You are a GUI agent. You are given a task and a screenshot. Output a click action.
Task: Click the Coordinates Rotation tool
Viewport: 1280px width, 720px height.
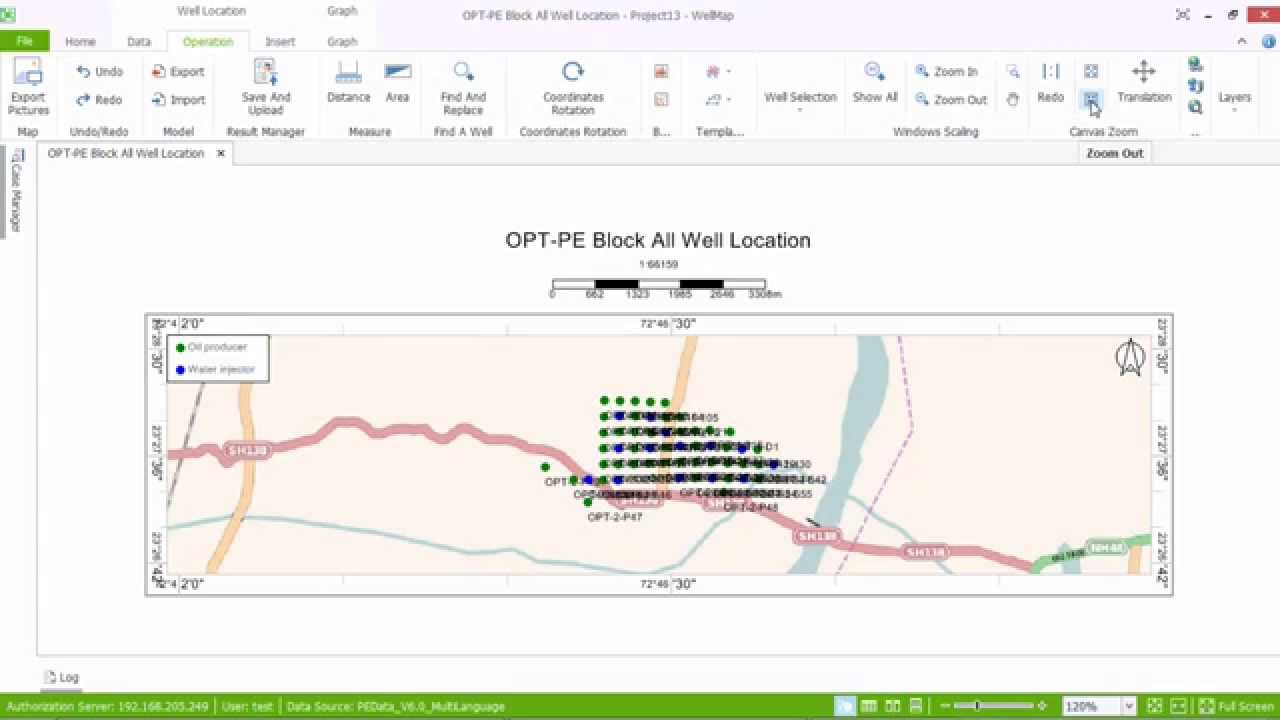coord(573,86)
